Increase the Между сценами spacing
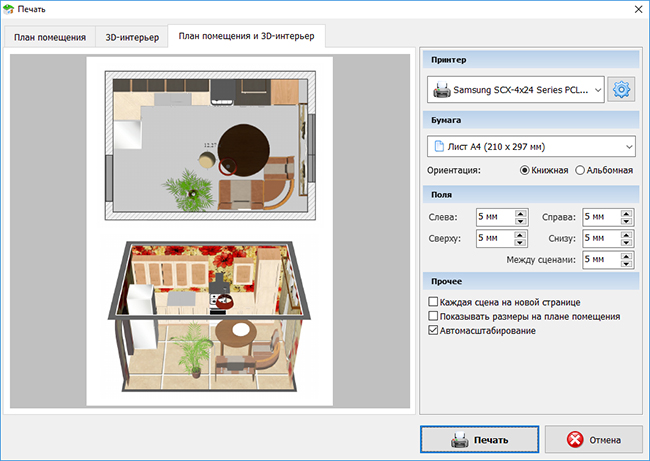The width and height of the screenshot is (650, 461). coord(626,256)
